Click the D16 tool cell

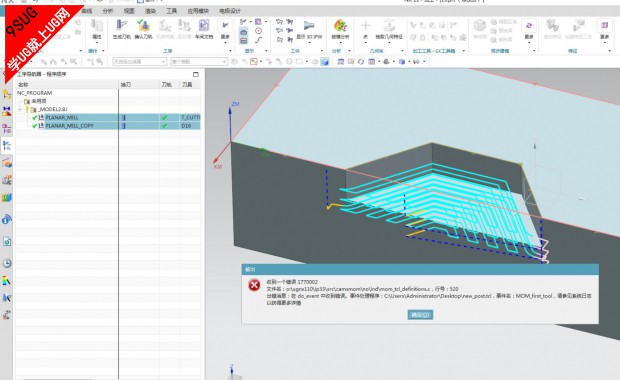click(190, 126)
